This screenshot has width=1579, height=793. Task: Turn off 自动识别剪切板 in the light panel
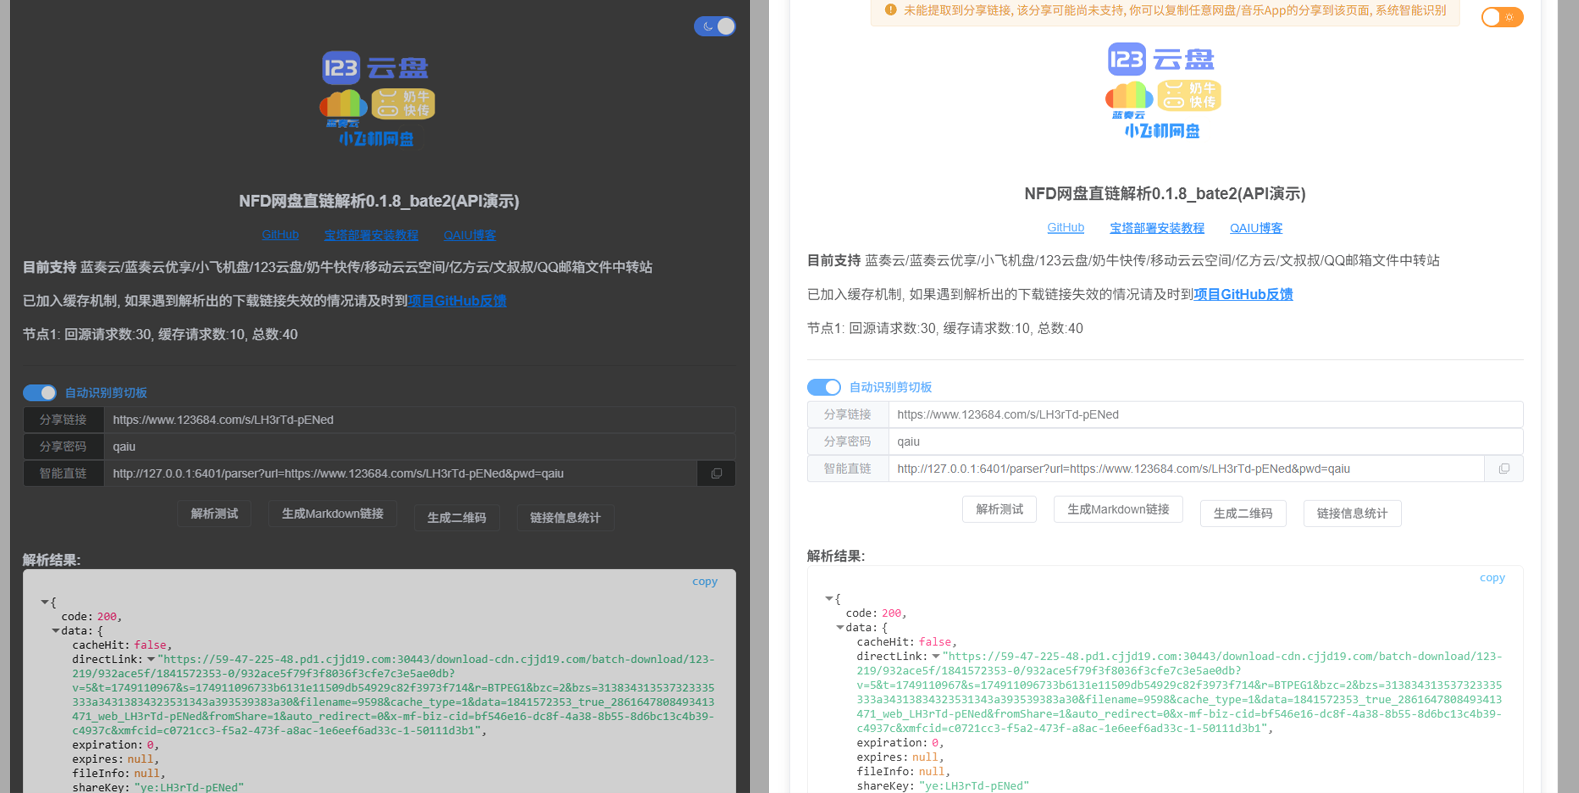tap(824, 387)
